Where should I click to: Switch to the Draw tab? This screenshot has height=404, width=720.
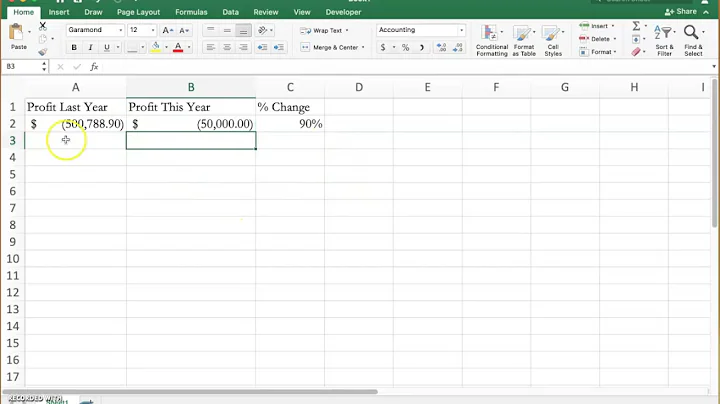click(x=93, y=12)
